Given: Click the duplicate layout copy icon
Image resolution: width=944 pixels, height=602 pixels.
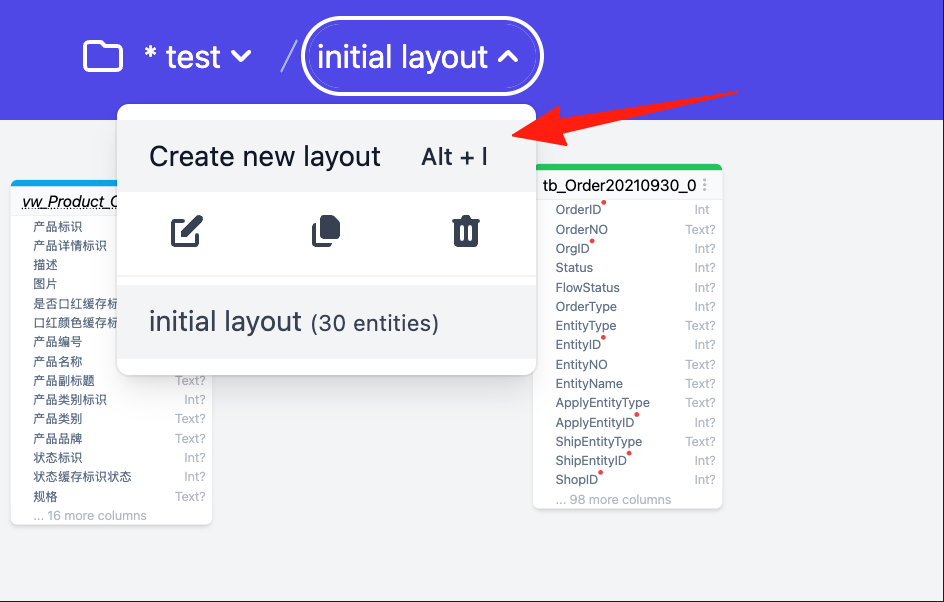Looking at the screenshot, I should (x=326, y=231).
